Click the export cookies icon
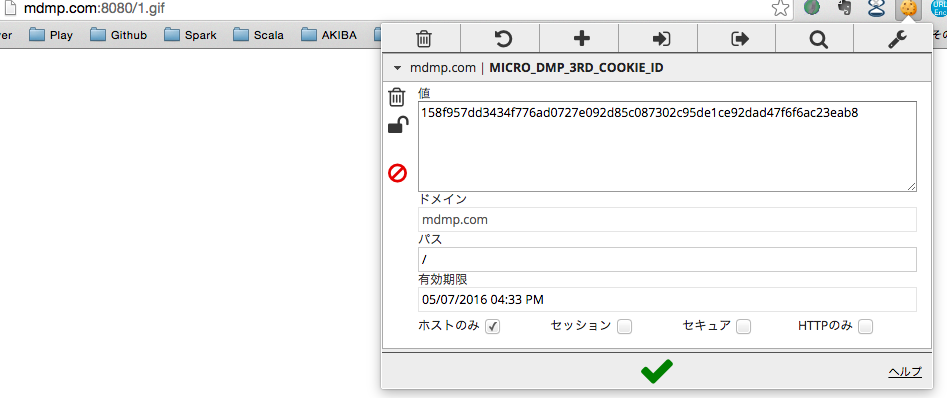 click(740, 39)
